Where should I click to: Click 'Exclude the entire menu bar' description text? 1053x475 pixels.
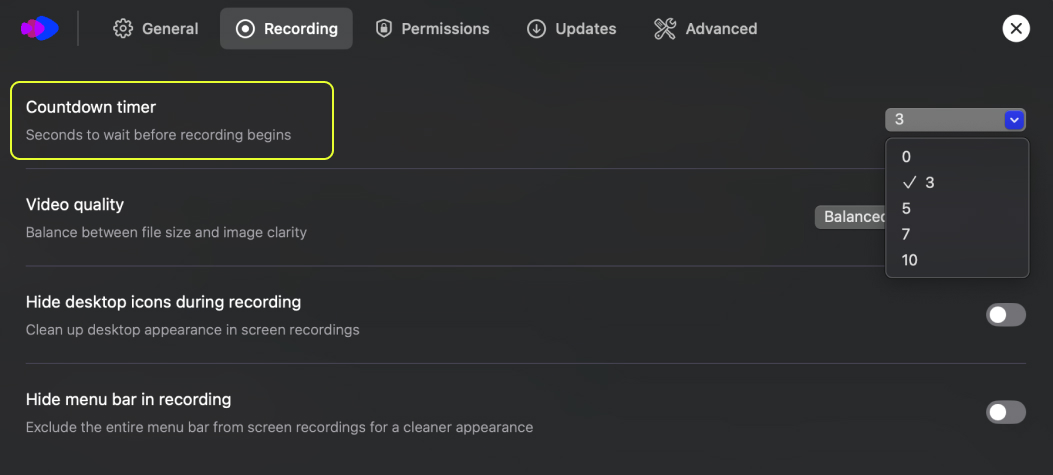pyautogui.click(x=279, y=427)
